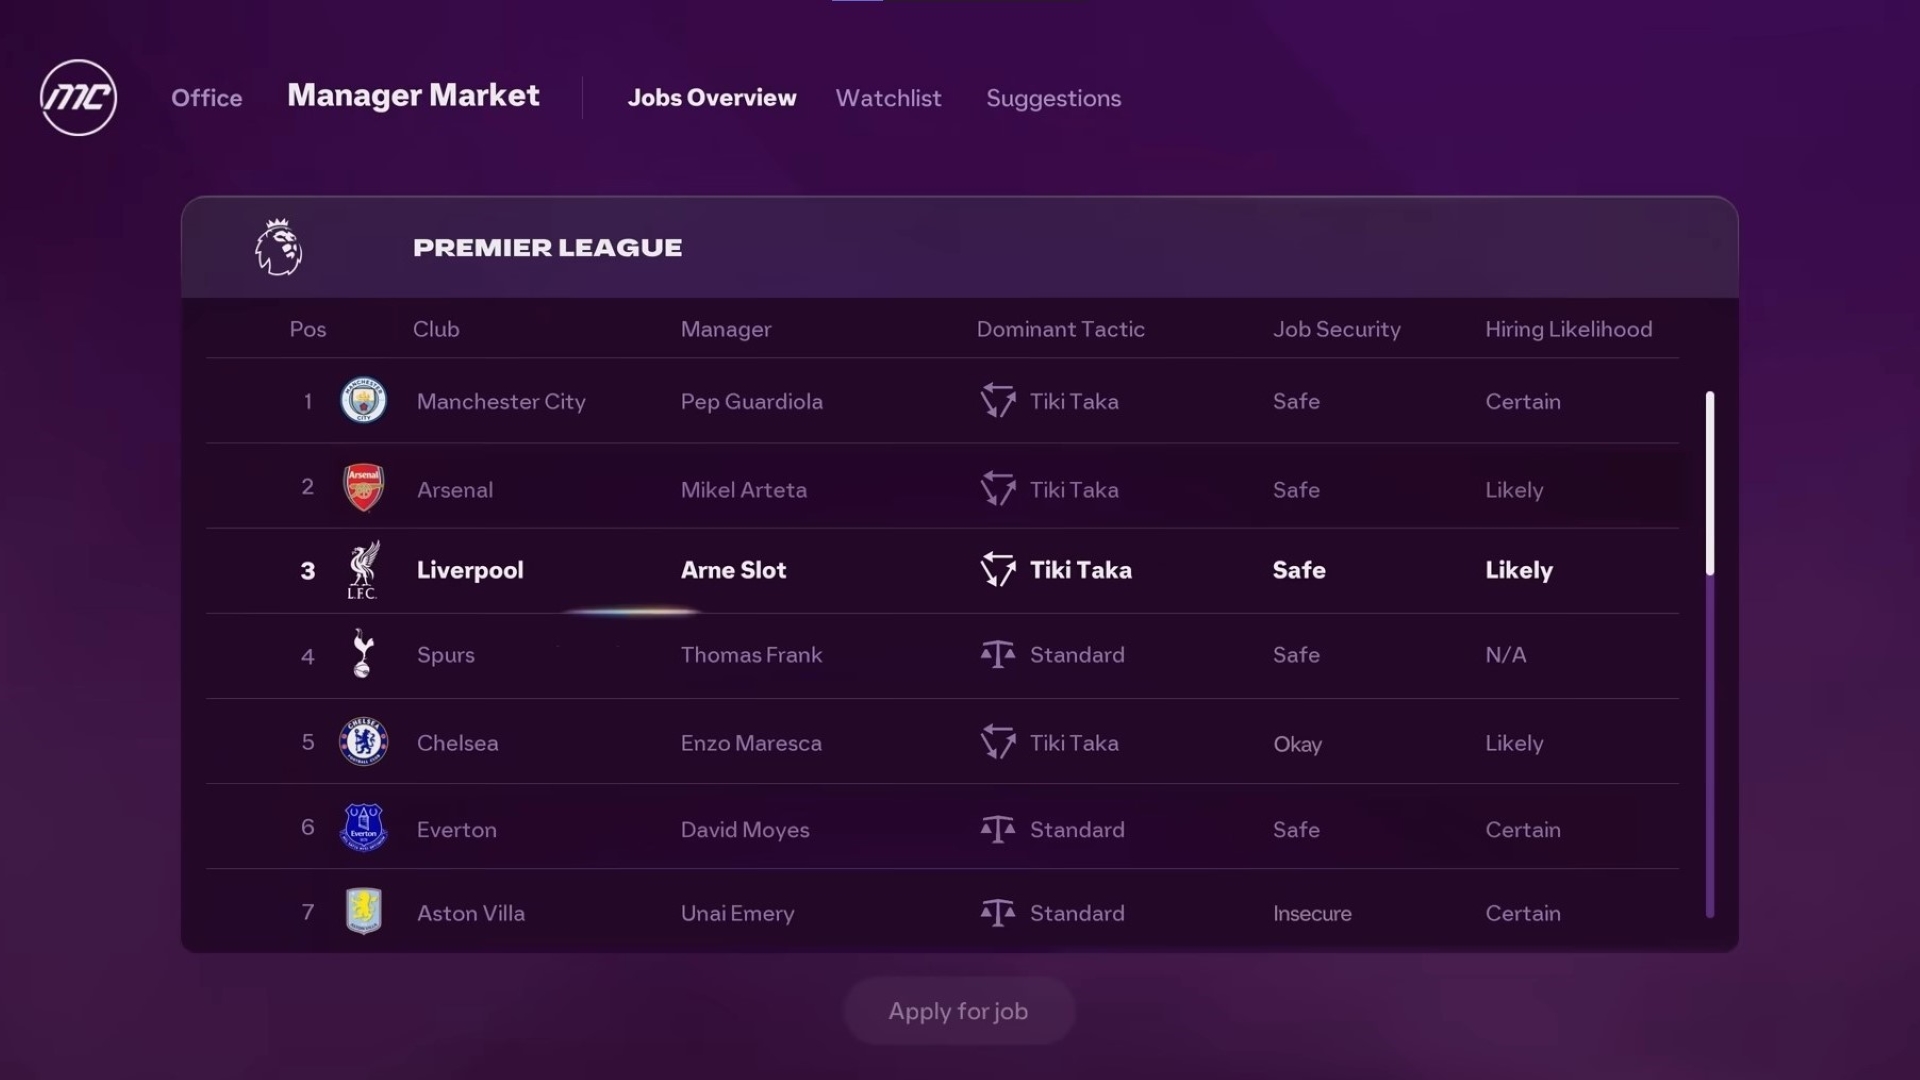Click manager David Moyes
This screenshot has height=1080, width=1920.
point(745,830)
